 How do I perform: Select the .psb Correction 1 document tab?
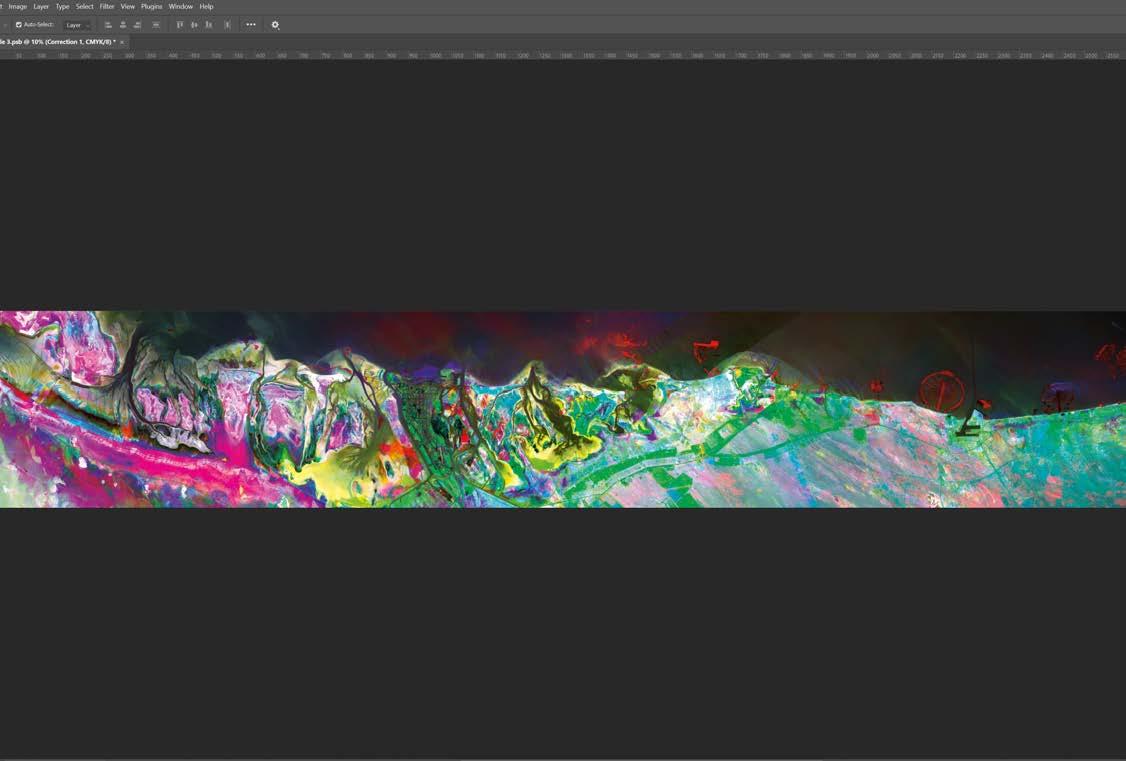point(58,42)
